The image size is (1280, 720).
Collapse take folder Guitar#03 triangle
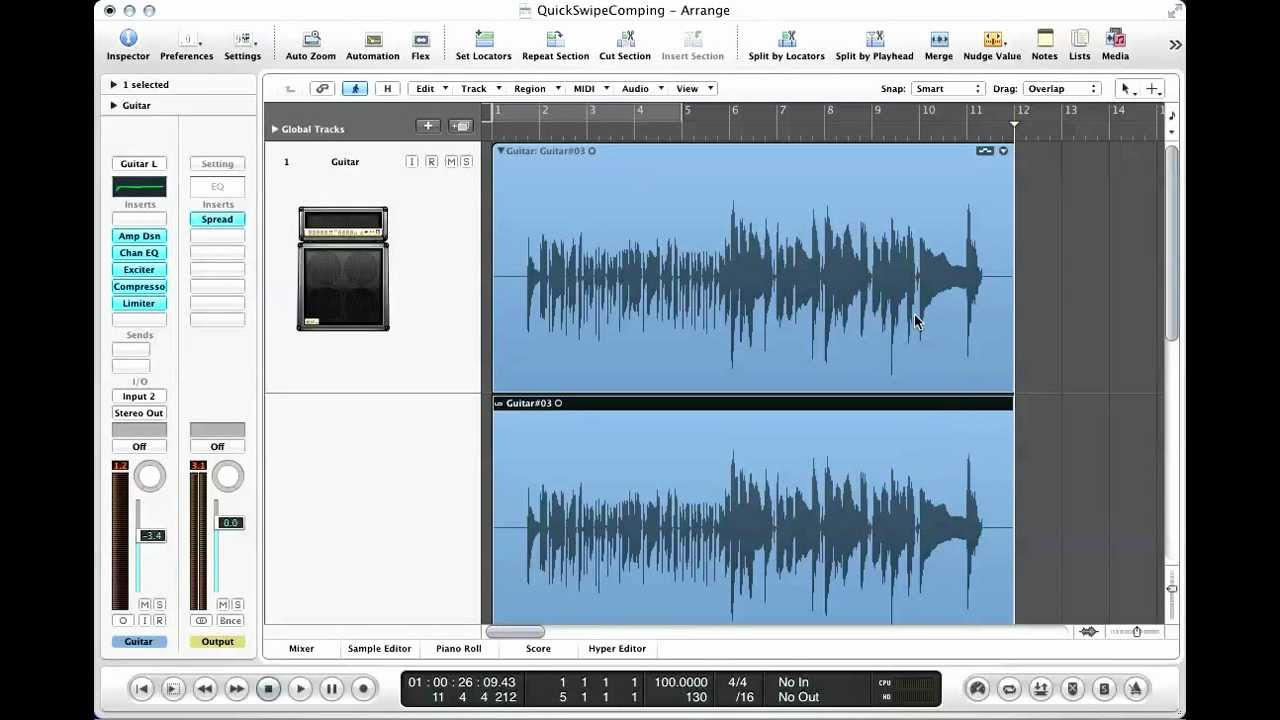[x=501, y=151]
